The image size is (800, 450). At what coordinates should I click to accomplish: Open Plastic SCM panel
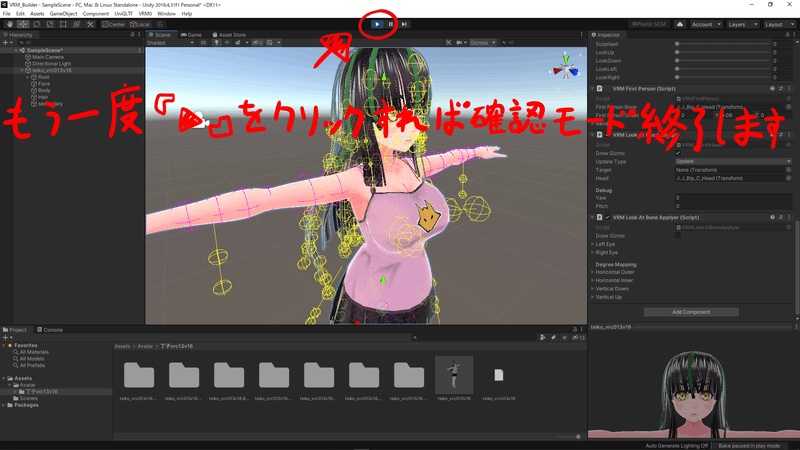648,24
